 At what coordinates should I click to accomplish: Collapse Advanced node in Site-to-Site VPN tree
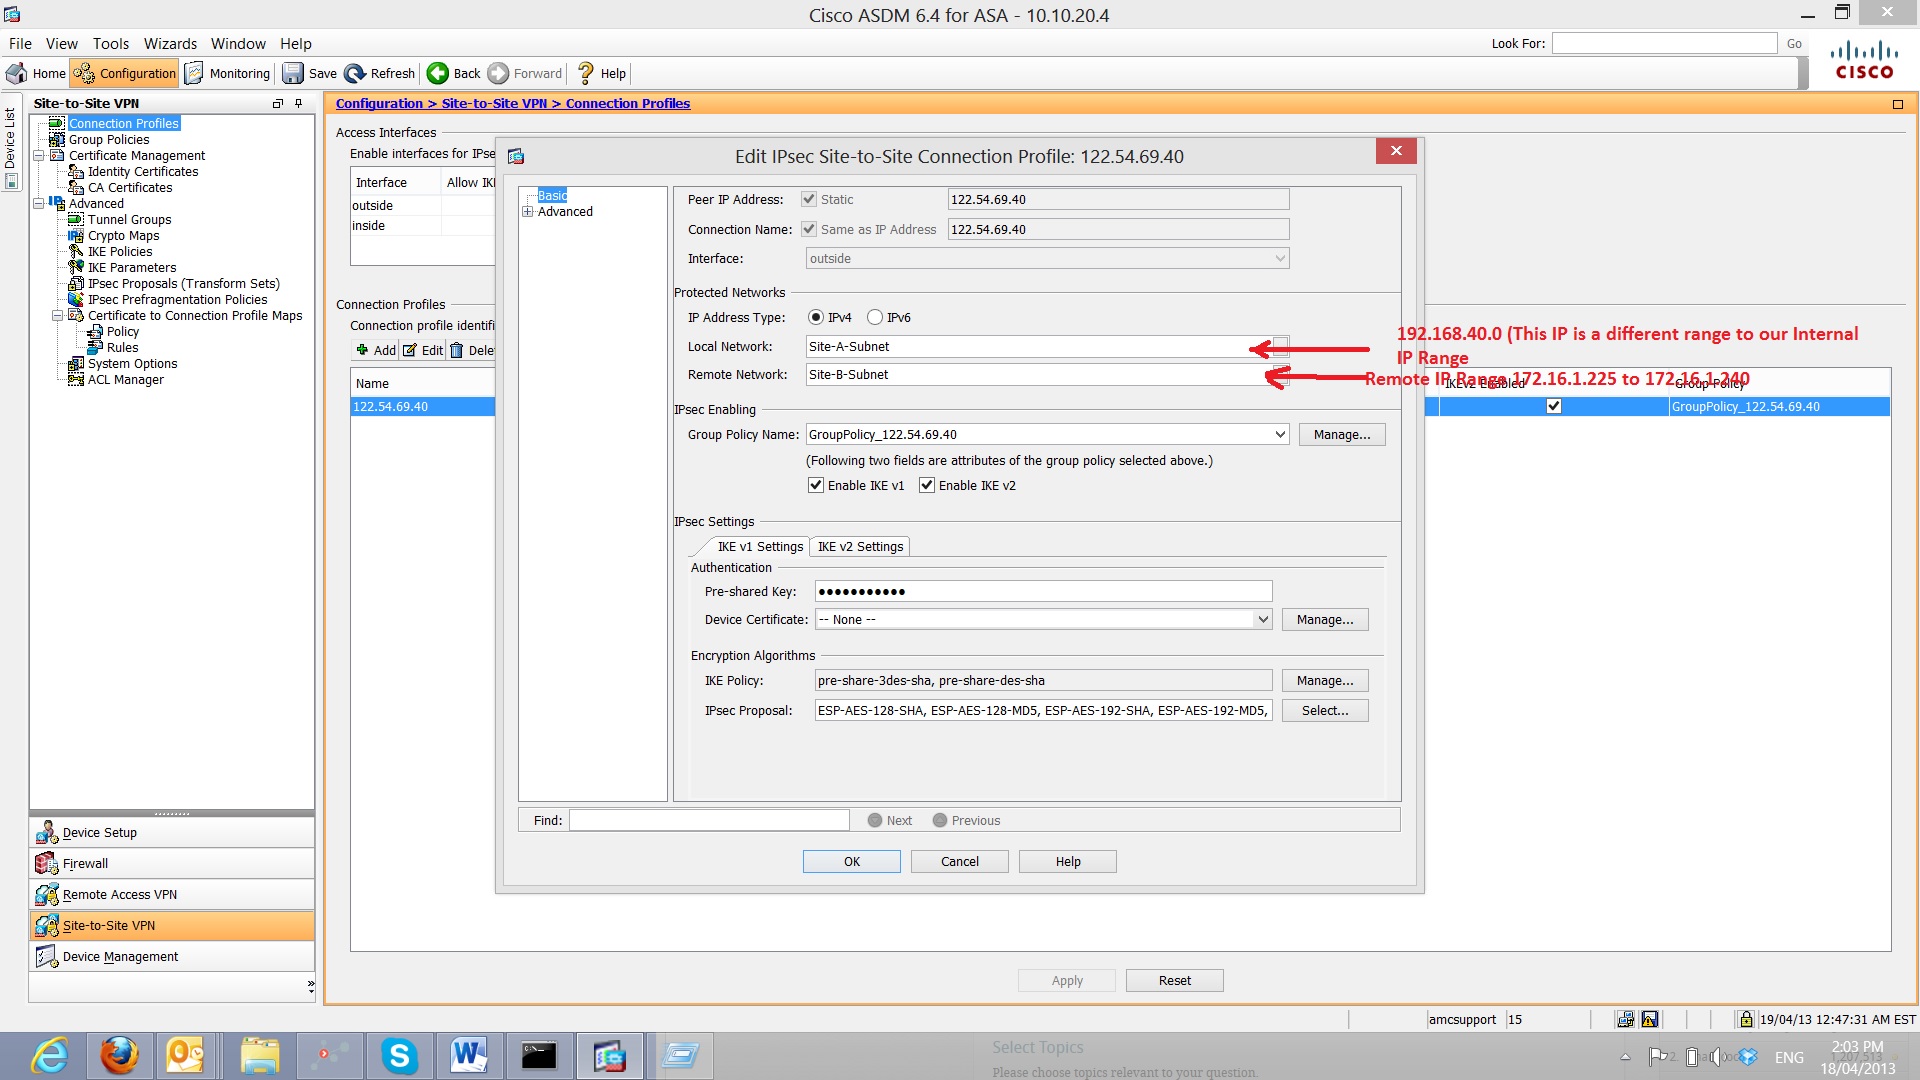pos(38,203)
